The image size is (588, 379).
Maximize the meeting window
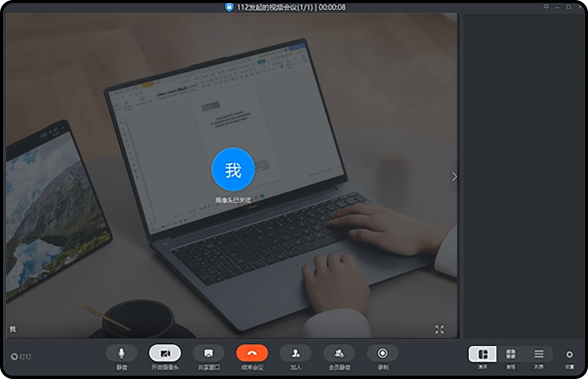[568, 7]
